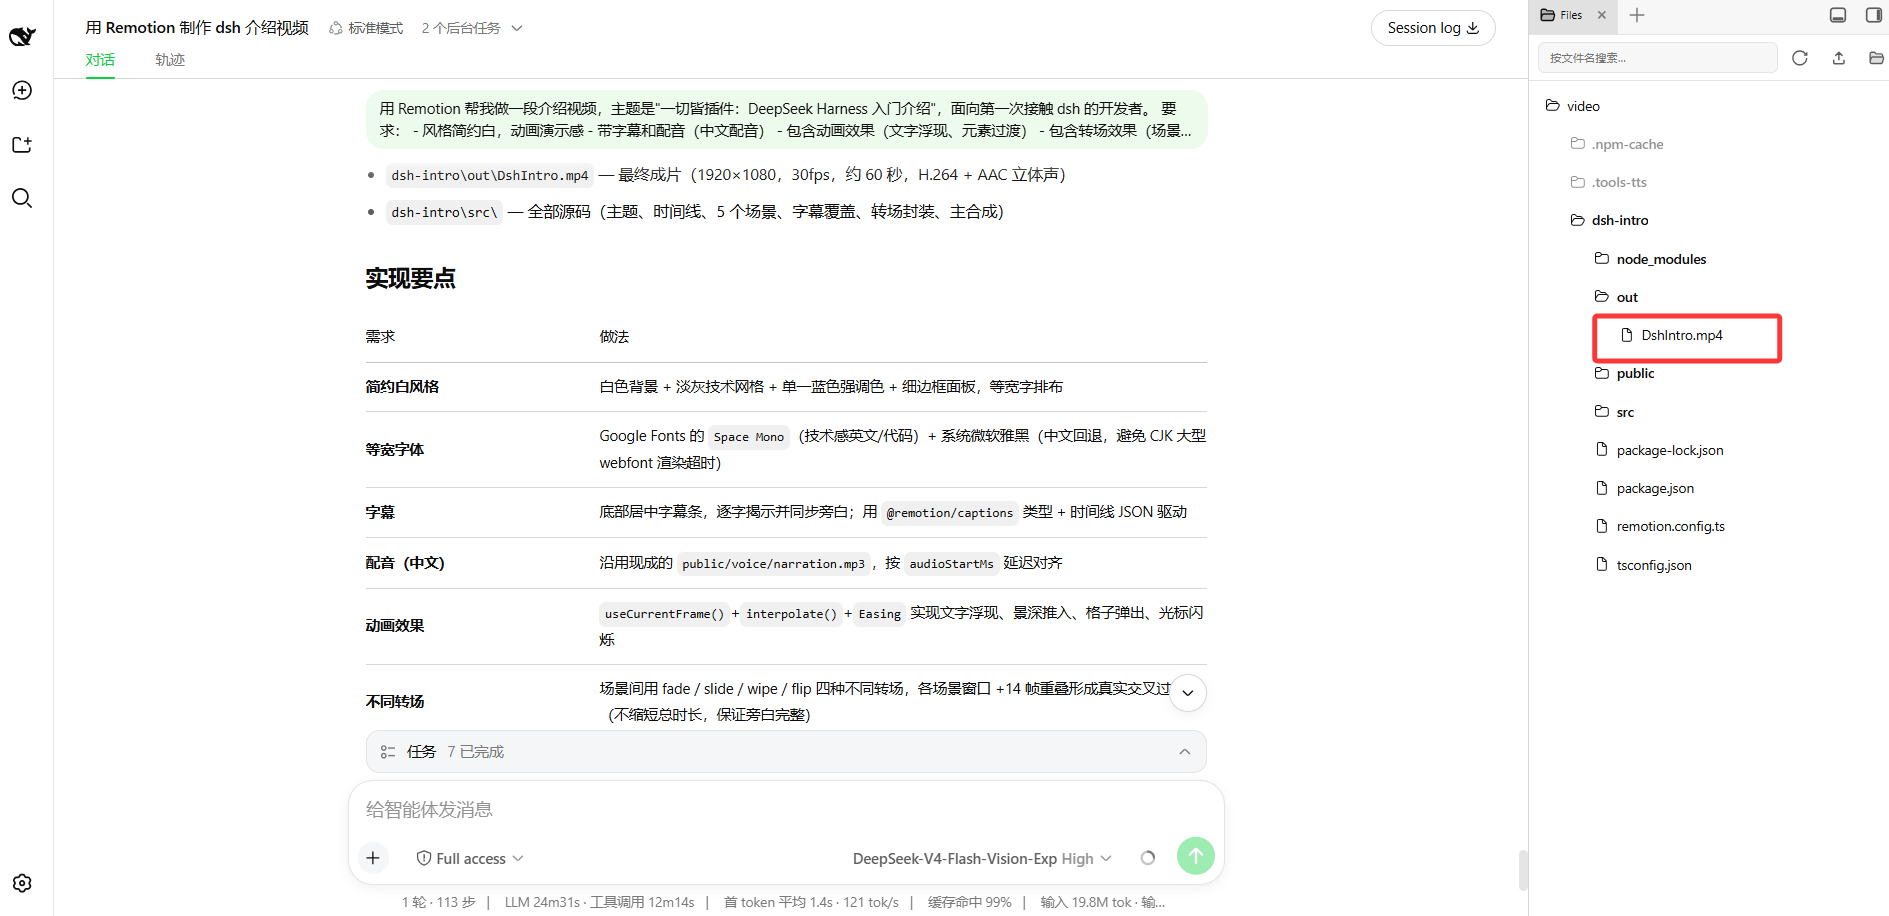Click the 等宽字体 table row label
The image size is (1889, 916).
tap(394, 450)
